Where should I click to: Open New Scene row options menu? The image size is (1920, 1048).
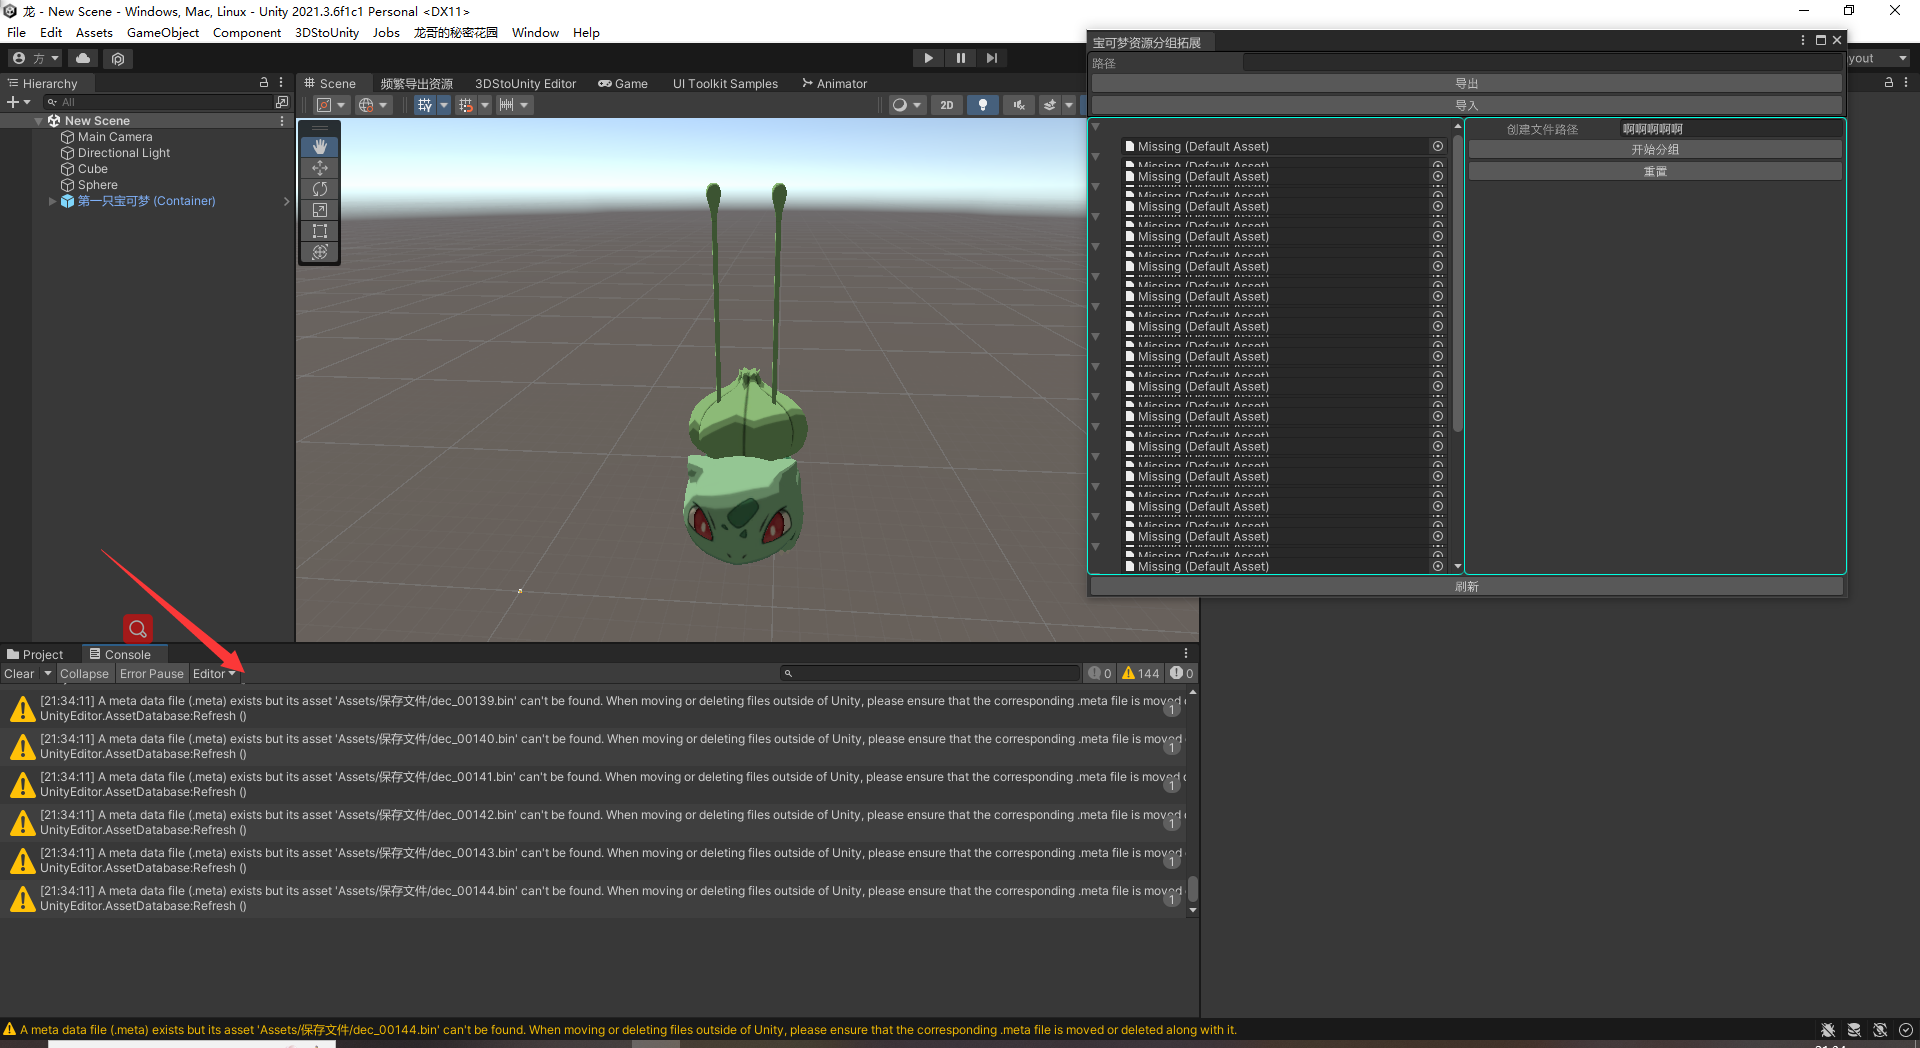point(282,121)
